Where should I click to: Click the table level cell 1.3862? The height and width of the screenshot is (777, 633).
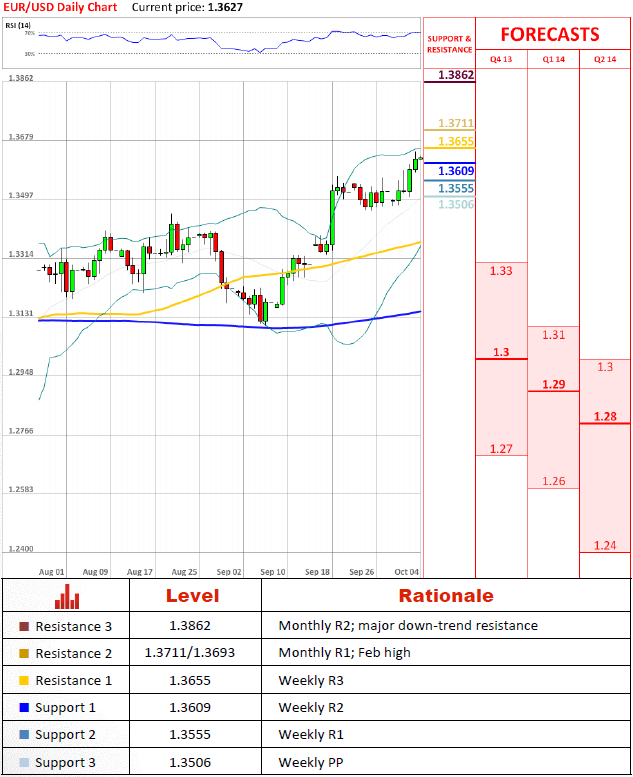[x=190, y=625]
